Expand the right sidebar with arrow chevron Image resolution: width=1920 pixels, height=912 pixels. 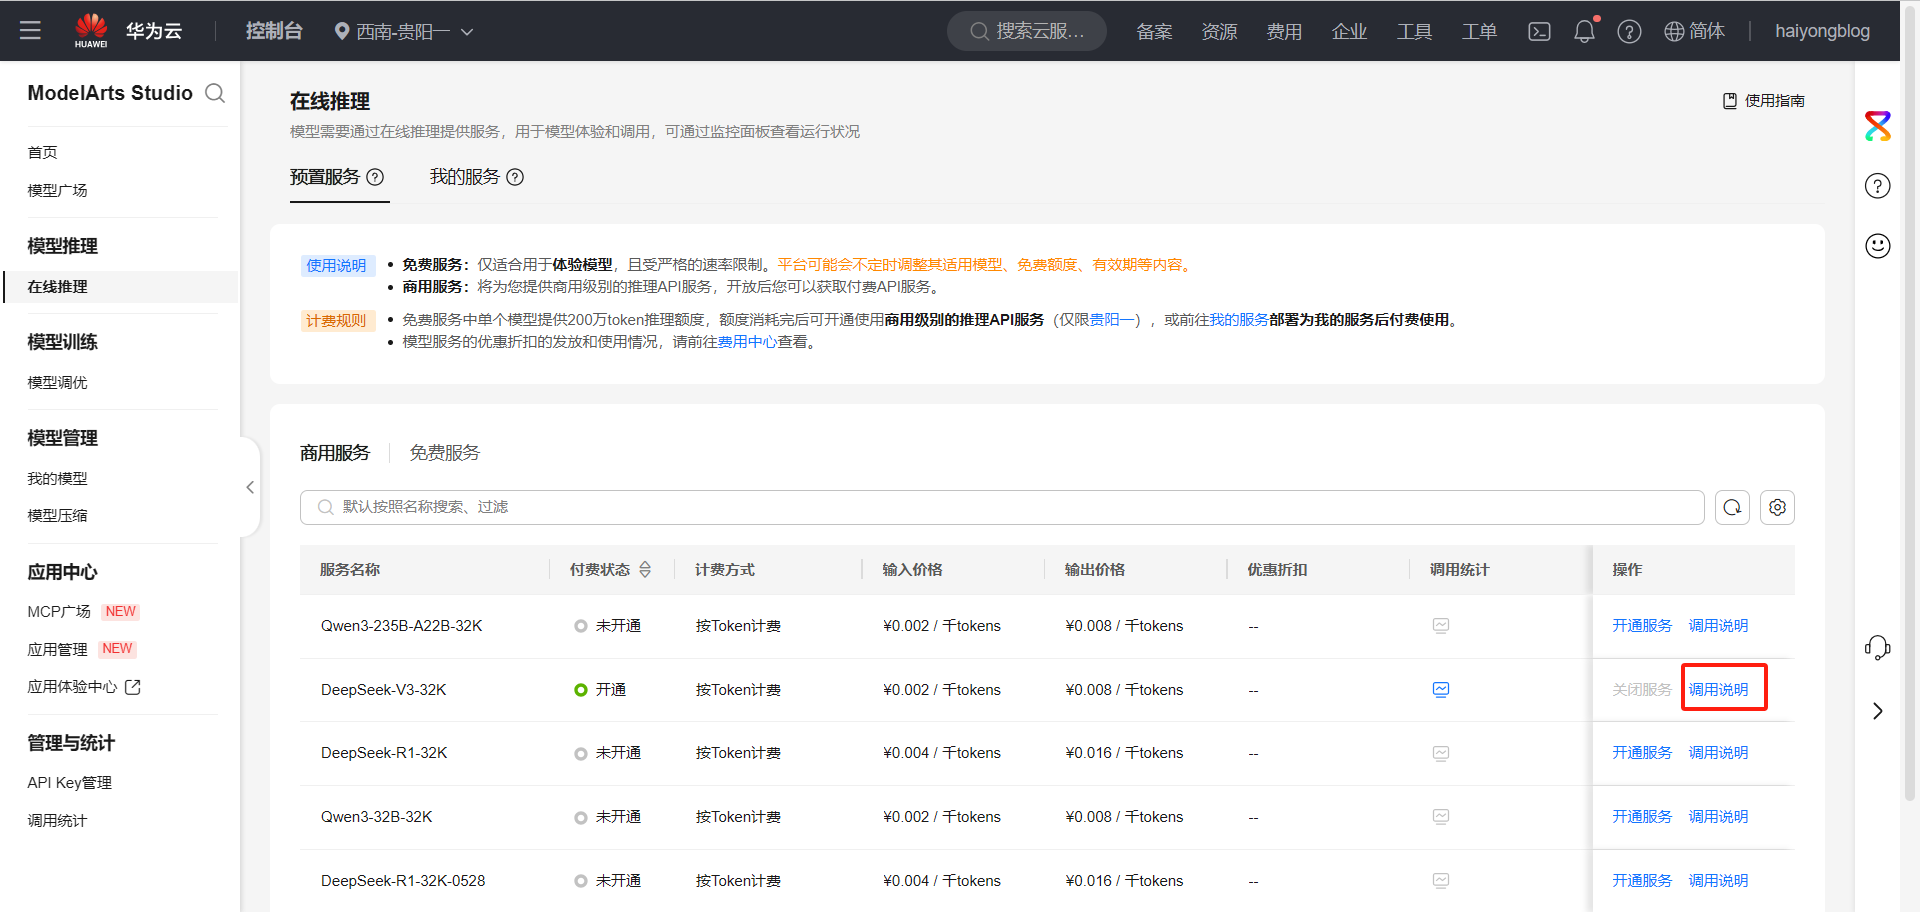click(1878, 711)
